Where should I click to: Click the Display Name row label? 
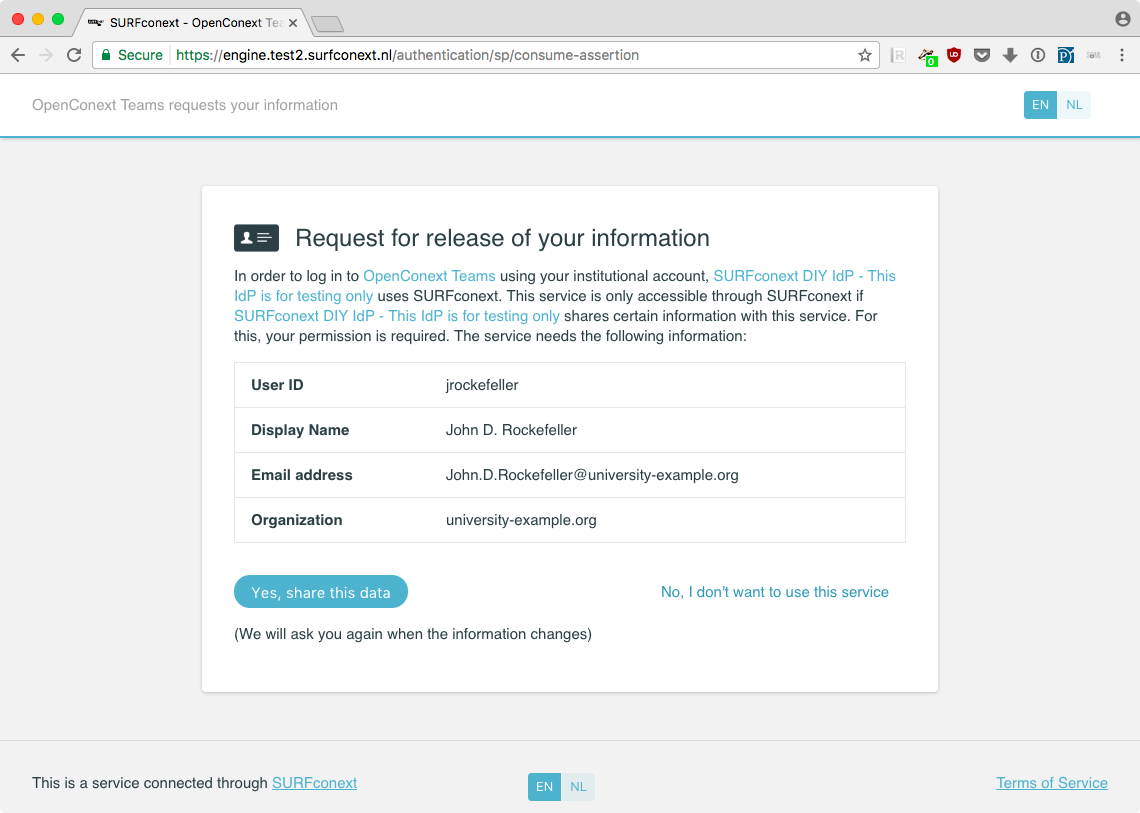[x=300, y=430]
